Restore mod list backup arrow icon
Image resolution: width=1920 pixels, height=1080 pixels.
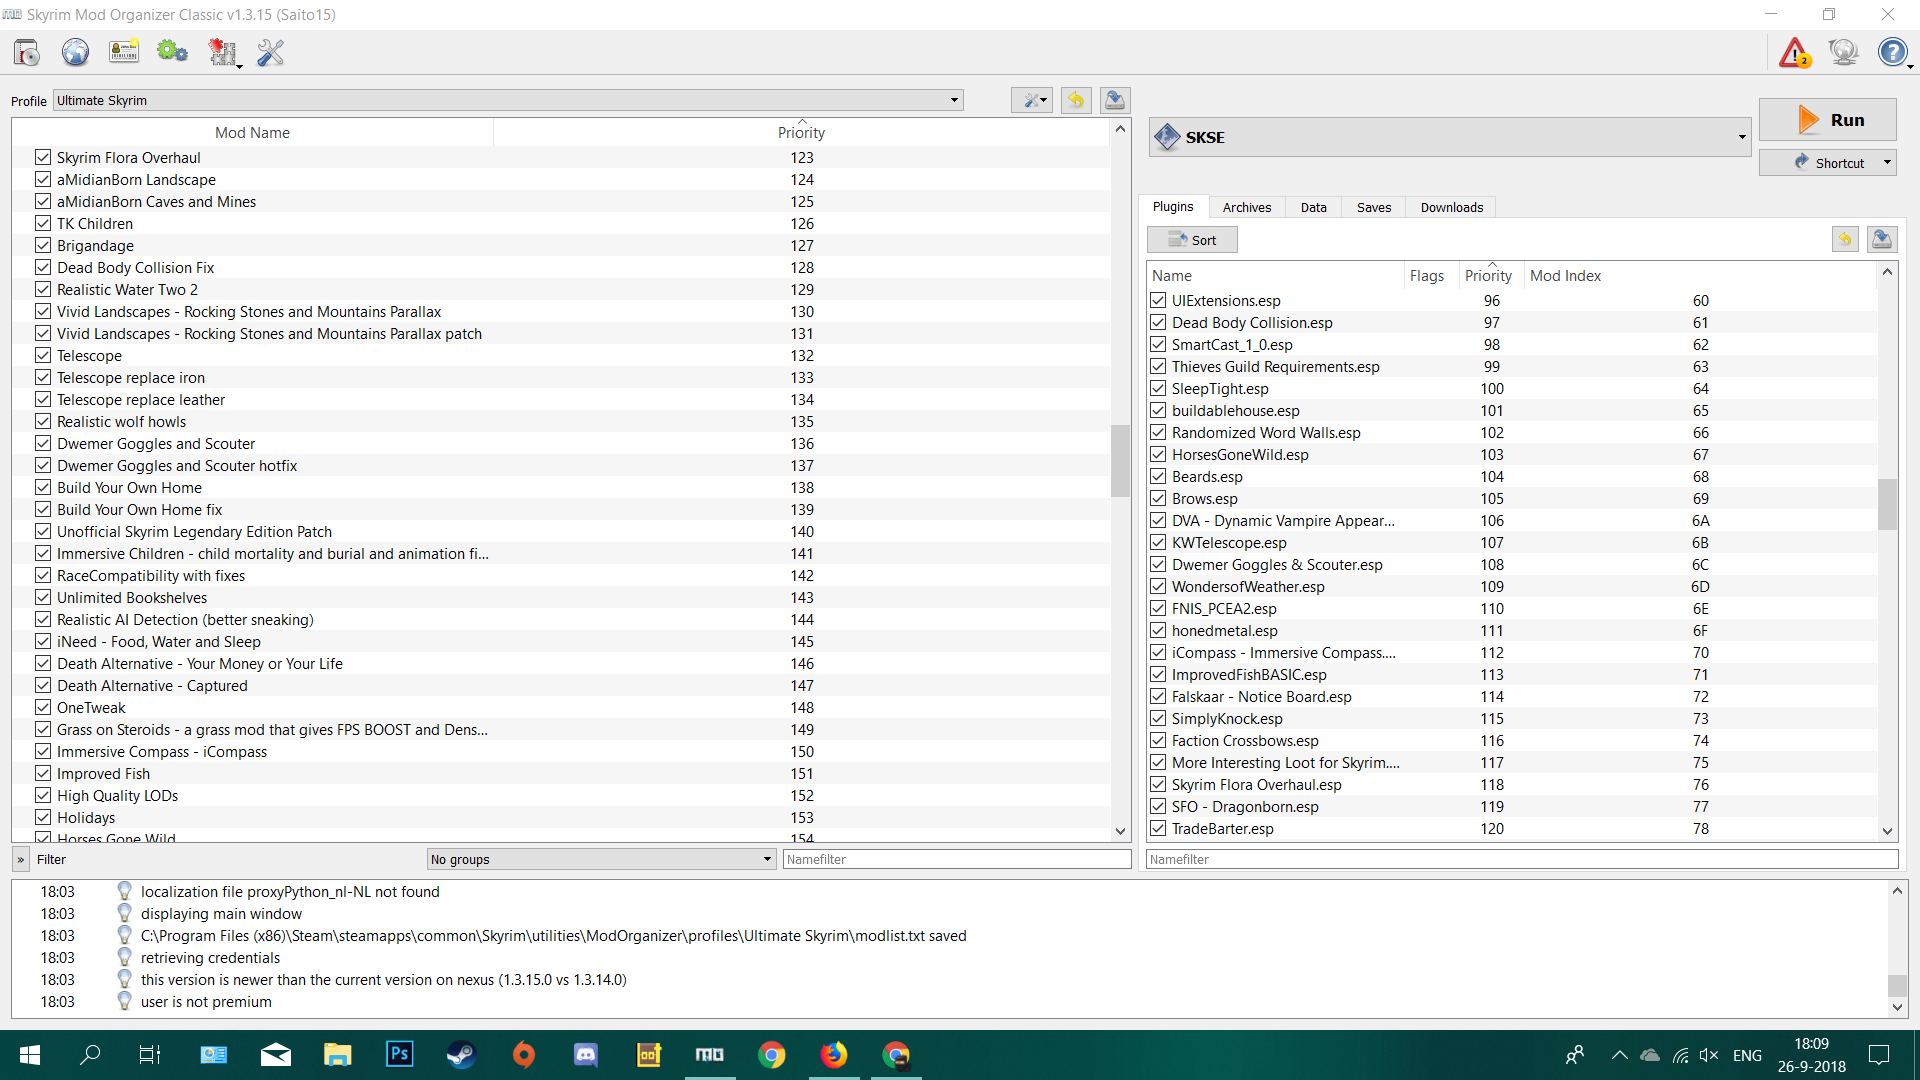(x=1076, y=100)
